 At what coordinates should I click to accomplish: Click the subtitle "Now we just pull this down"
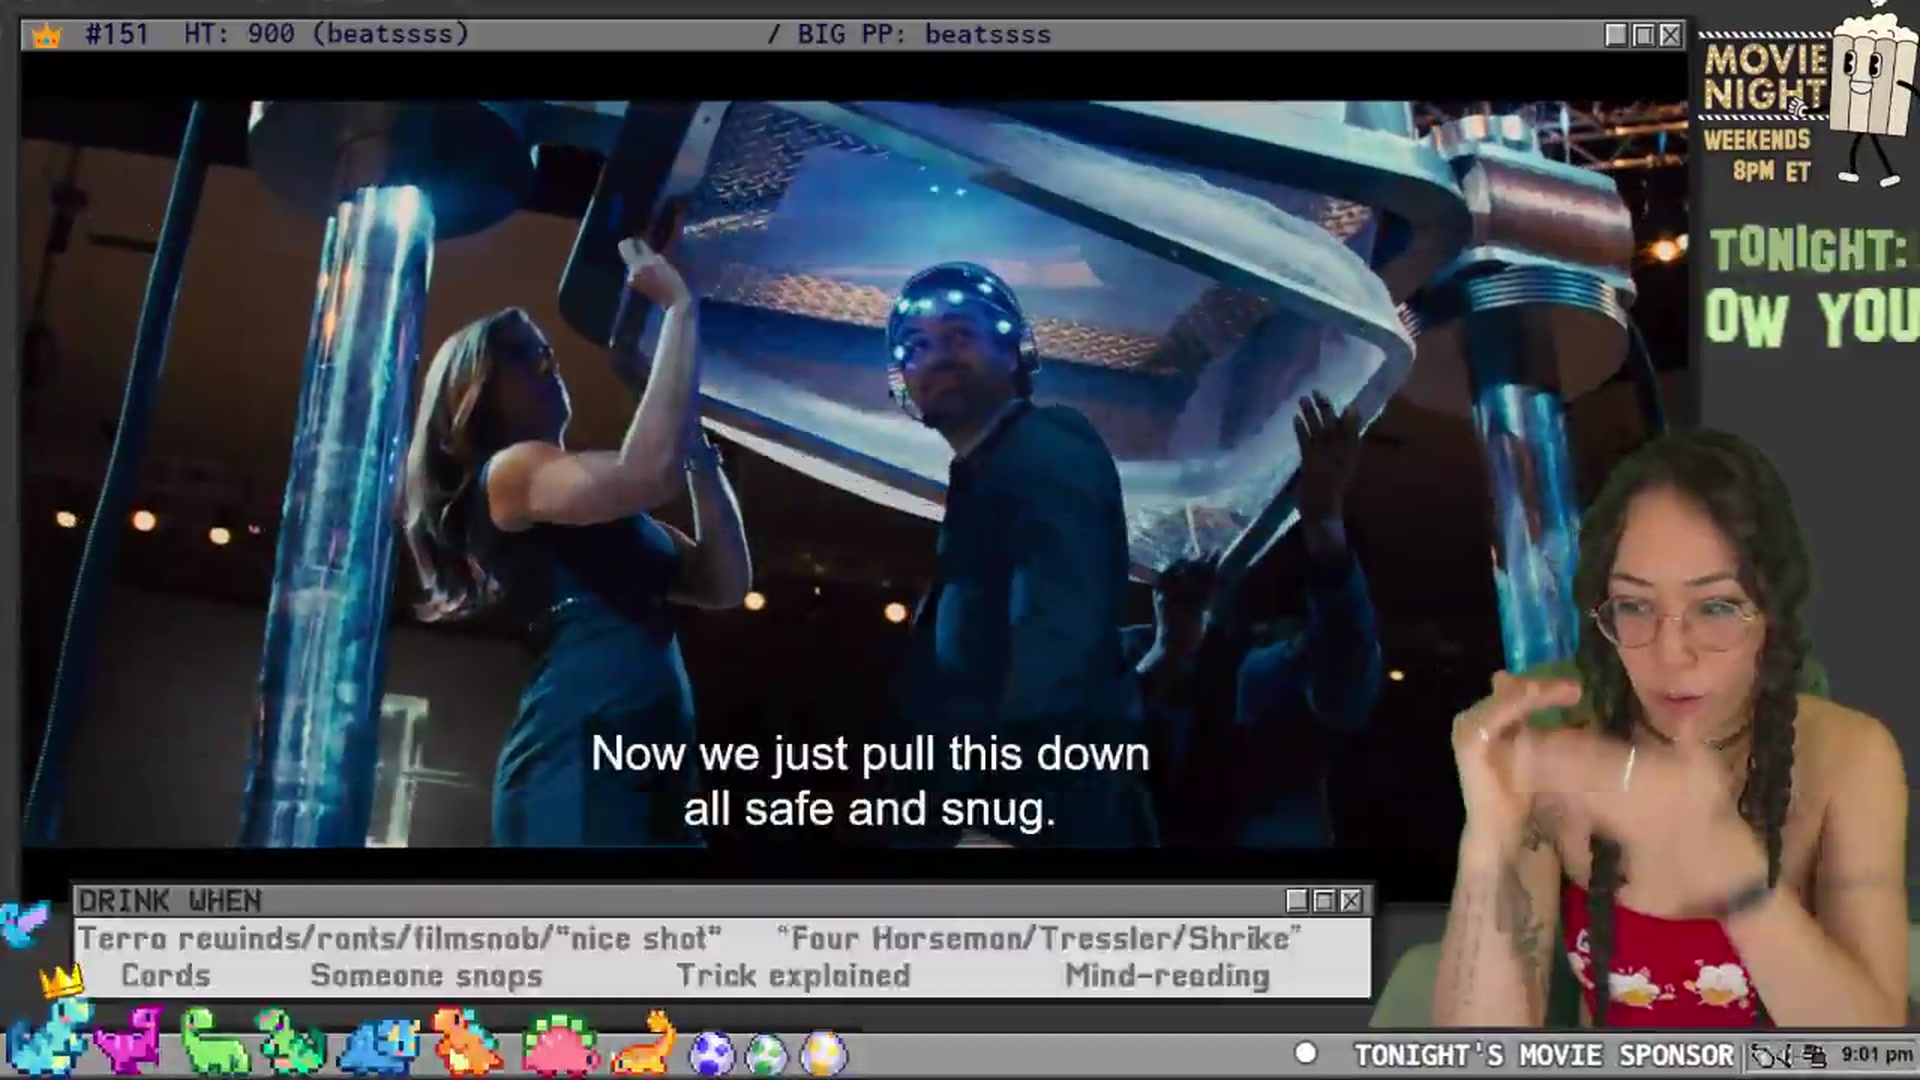tap(870, 754)
